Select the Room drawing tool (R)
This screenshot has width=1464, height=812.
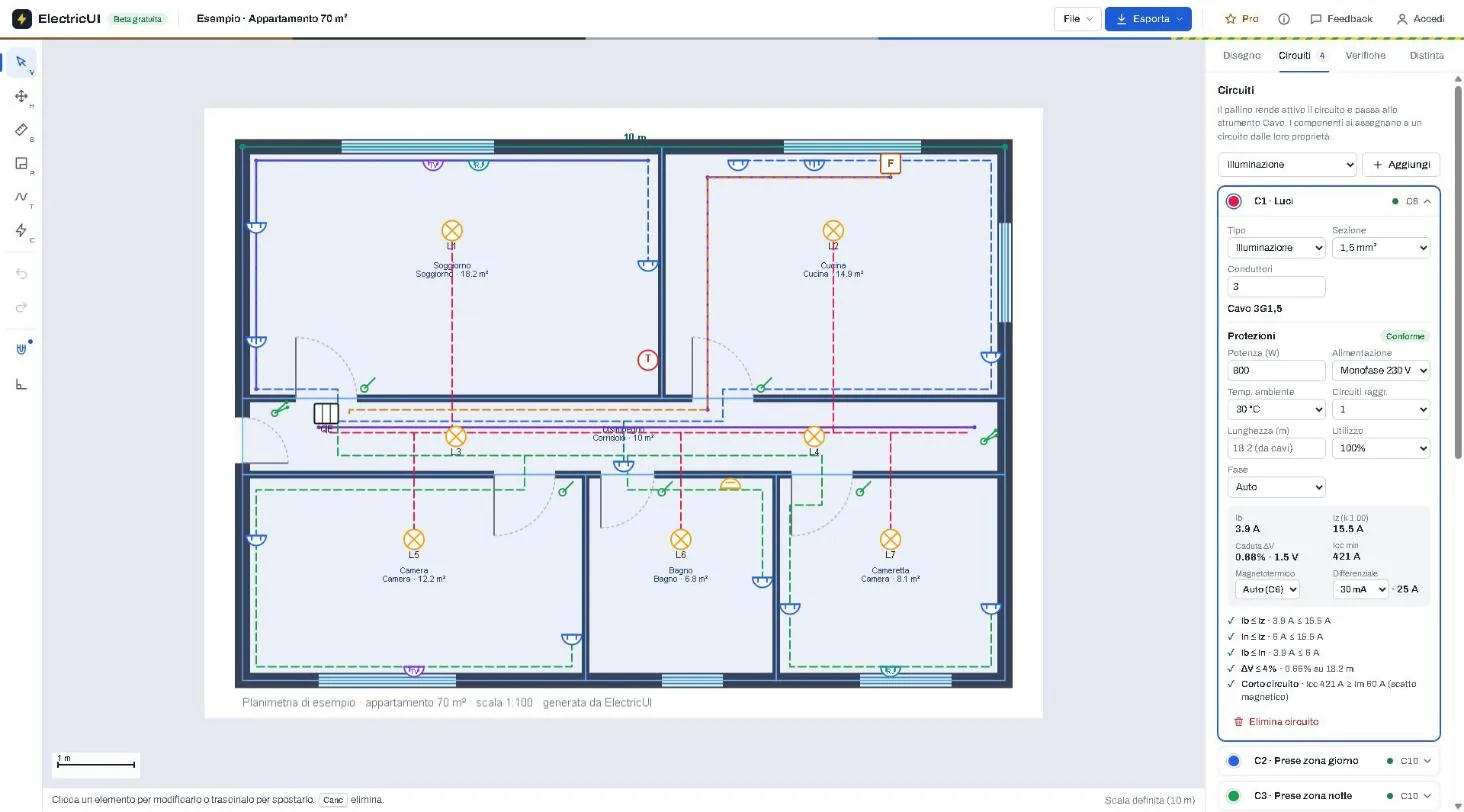(21, 164)
